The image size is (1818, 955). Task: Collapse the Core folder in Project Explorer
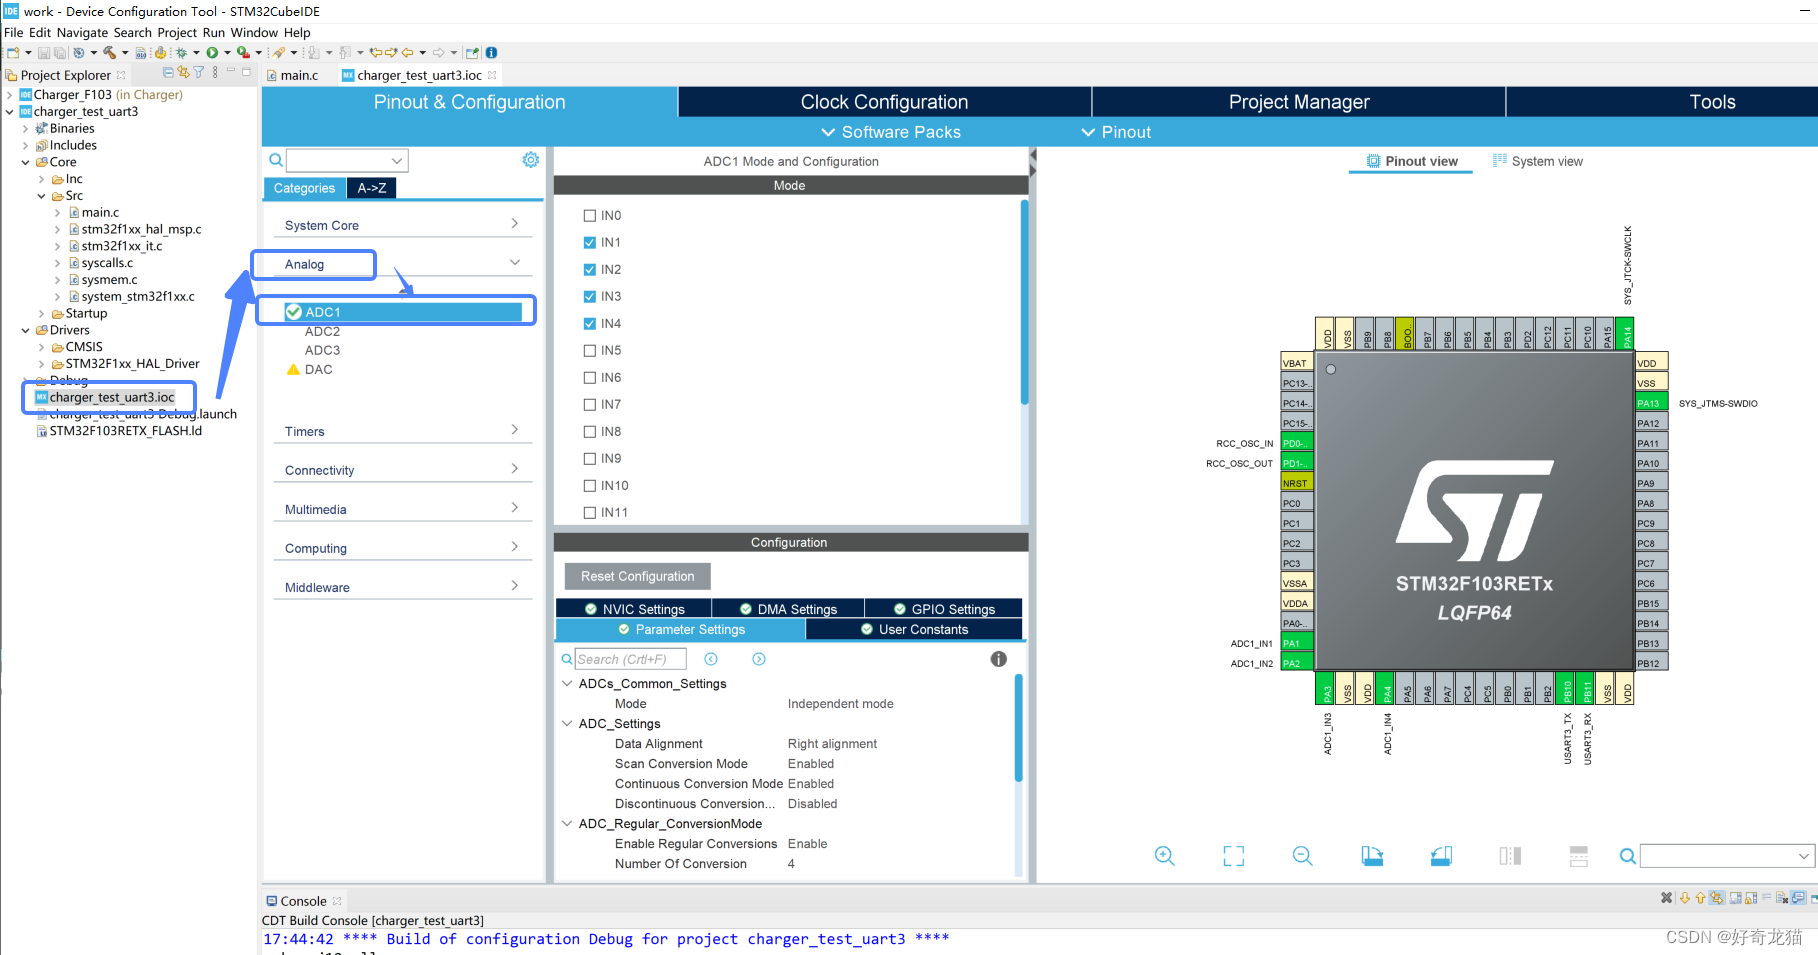(24, 161)
